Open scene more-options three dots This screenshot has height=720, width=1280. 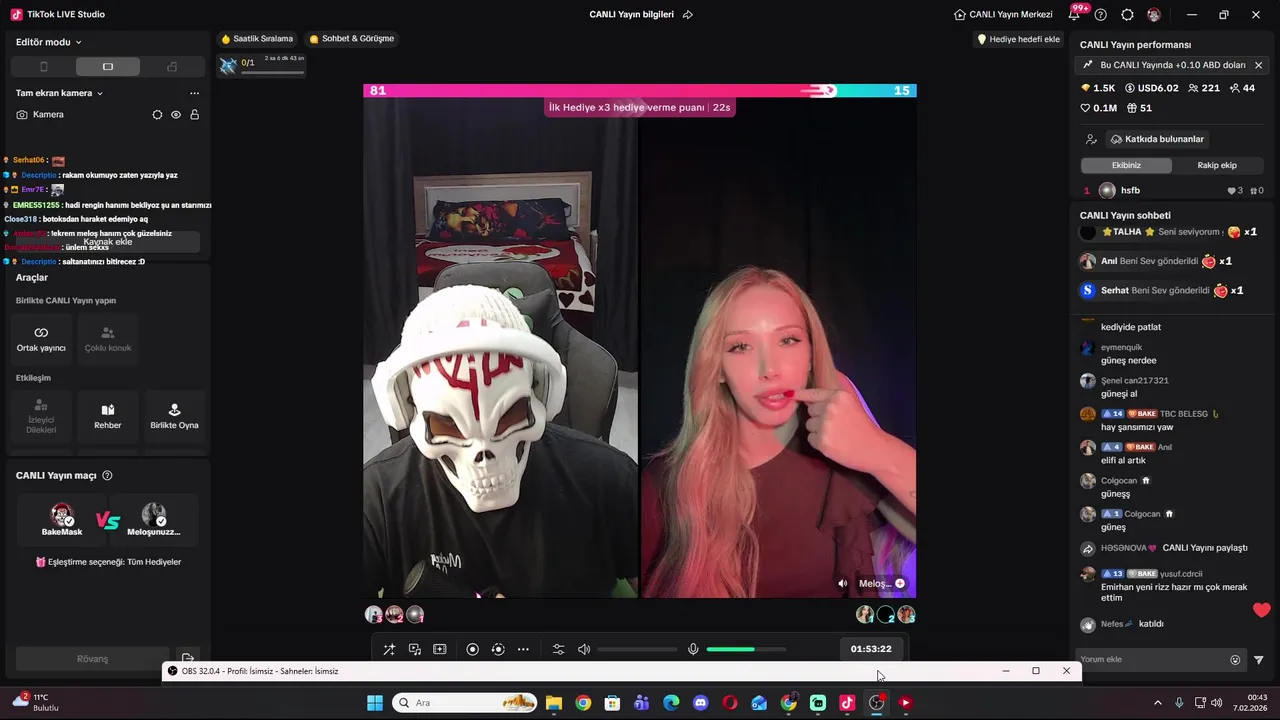tap(194, 93)
